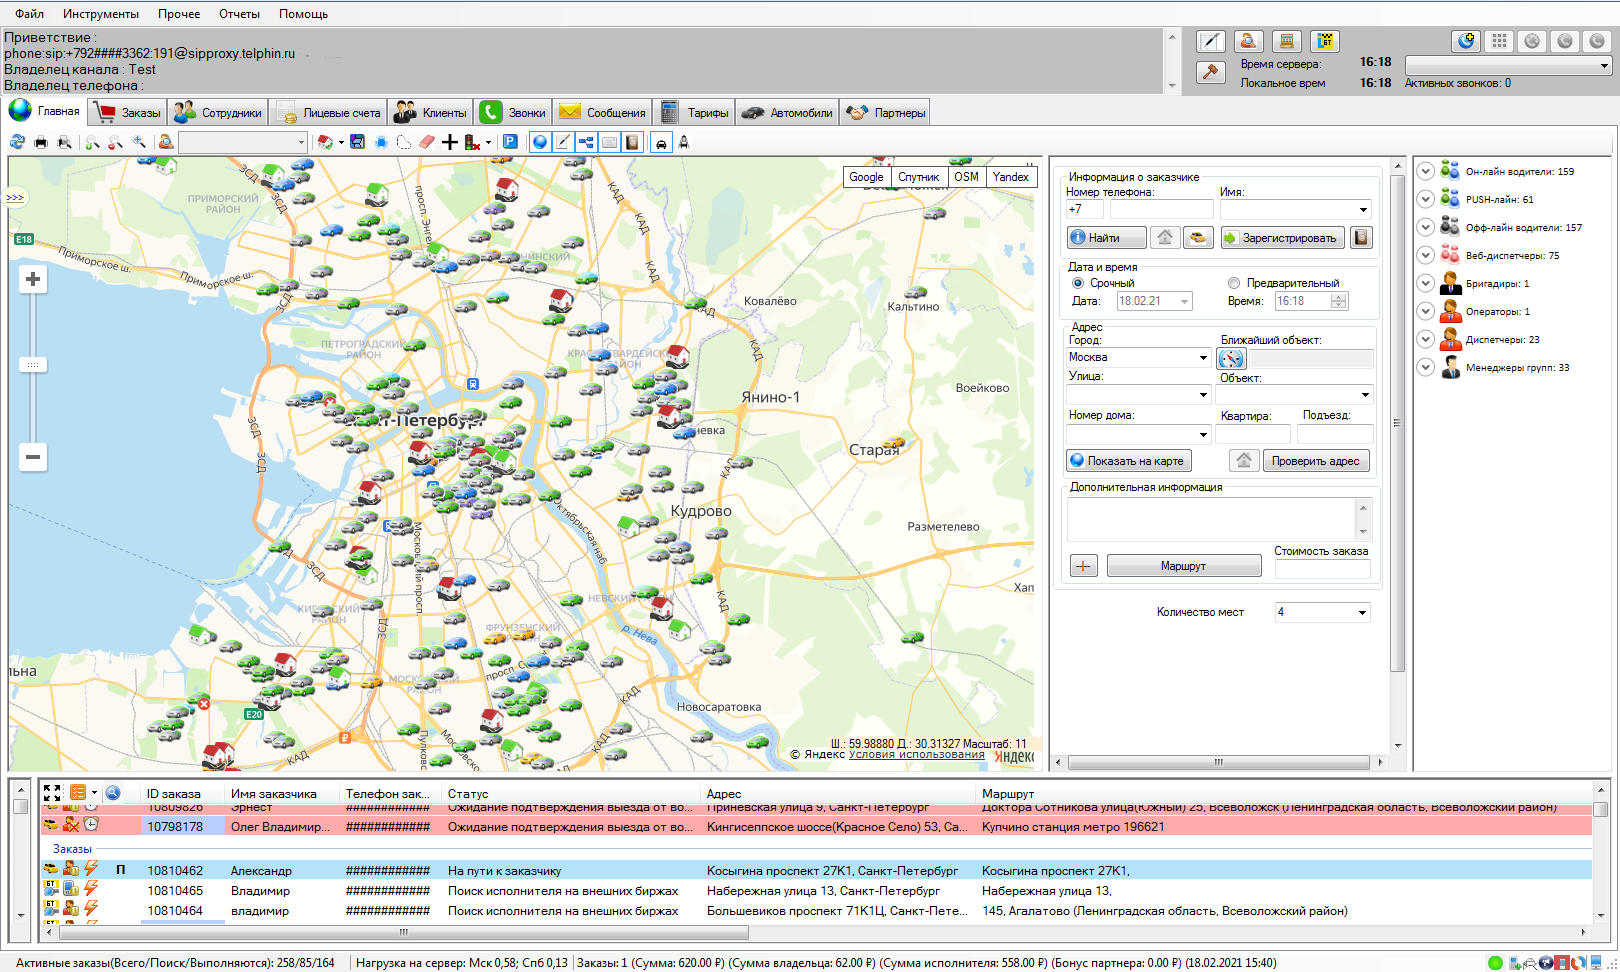The image size is (1620, 972).
Task: Click the notepad with pen button near server time
Action: point(1211,41)
